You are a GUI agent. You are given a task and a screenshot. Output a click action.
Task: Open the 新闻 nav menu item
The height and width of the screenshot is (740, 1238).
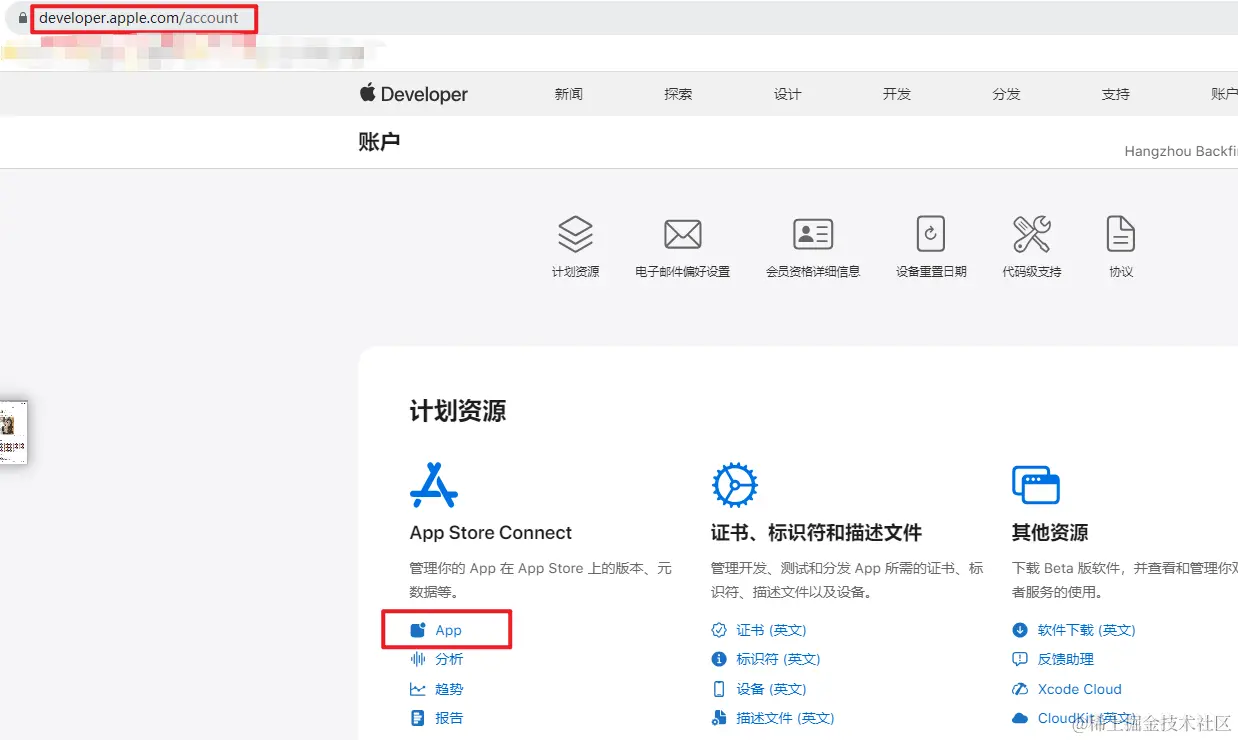(x=569, y=94)
